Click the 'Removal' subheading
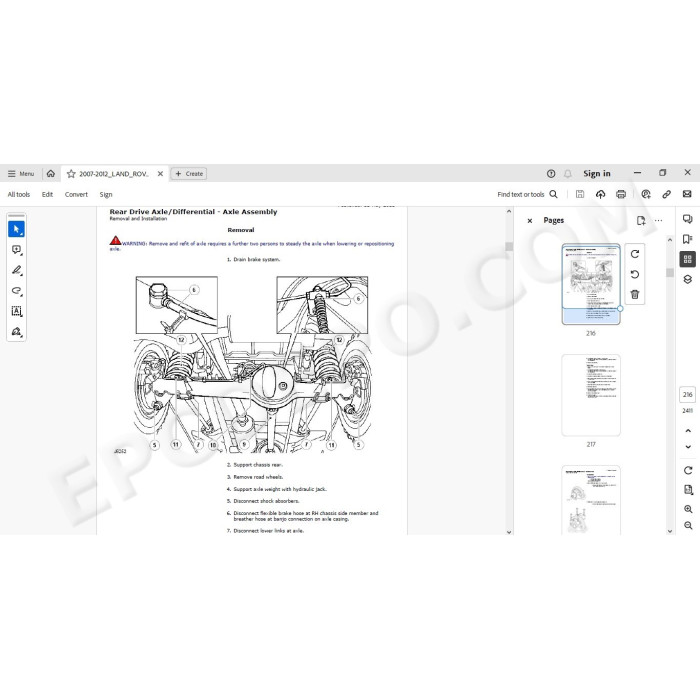700x700 pixels. pos(241,230)
